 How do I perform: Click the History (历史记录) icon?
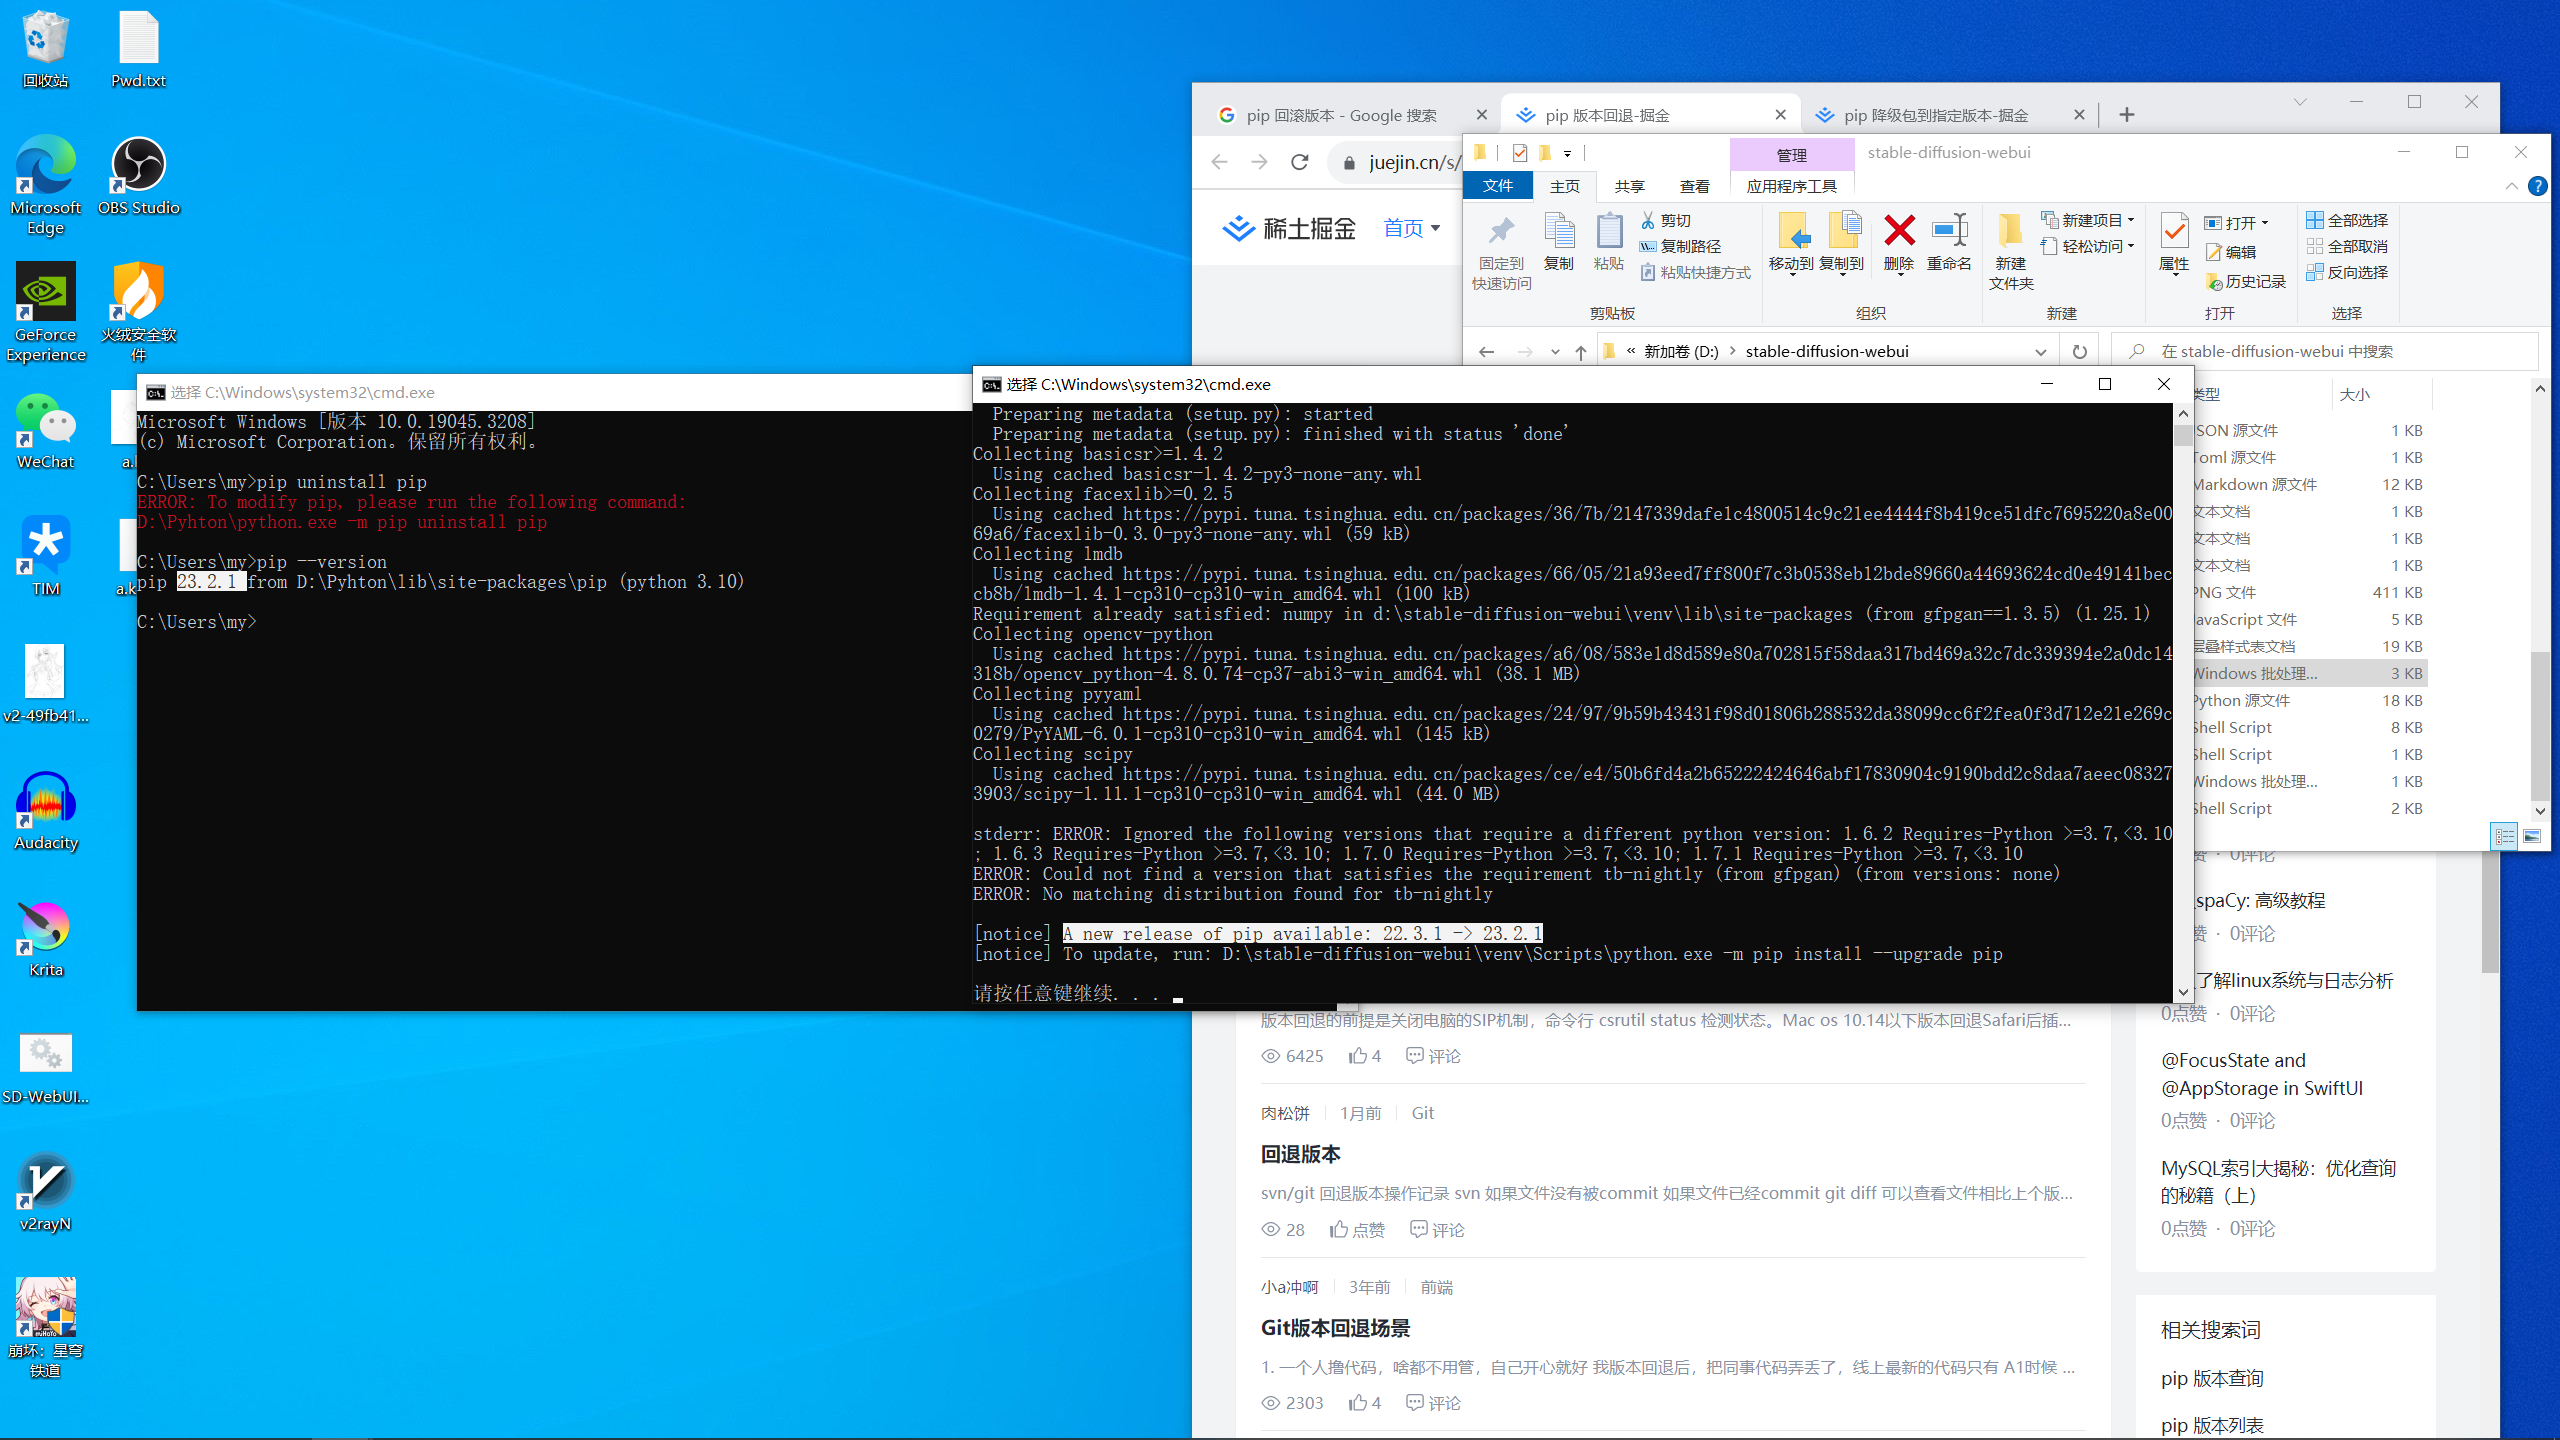point(2215,282)
